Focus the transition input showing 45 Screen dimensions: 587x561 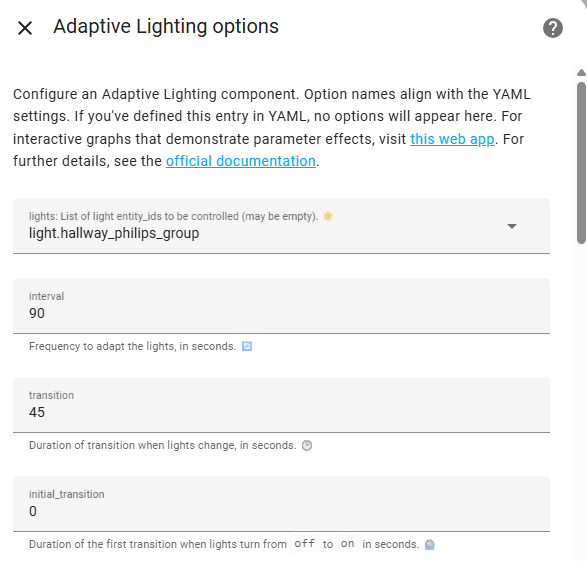(281, 405)
